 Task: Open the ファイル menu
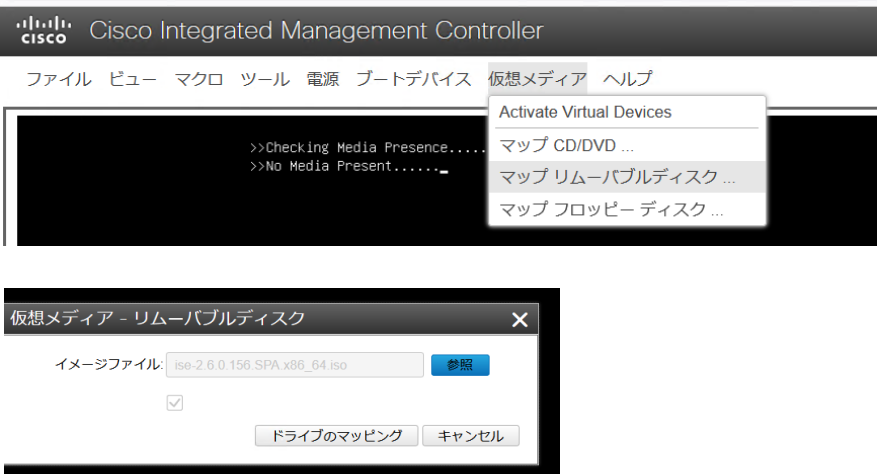coord(58,79)
